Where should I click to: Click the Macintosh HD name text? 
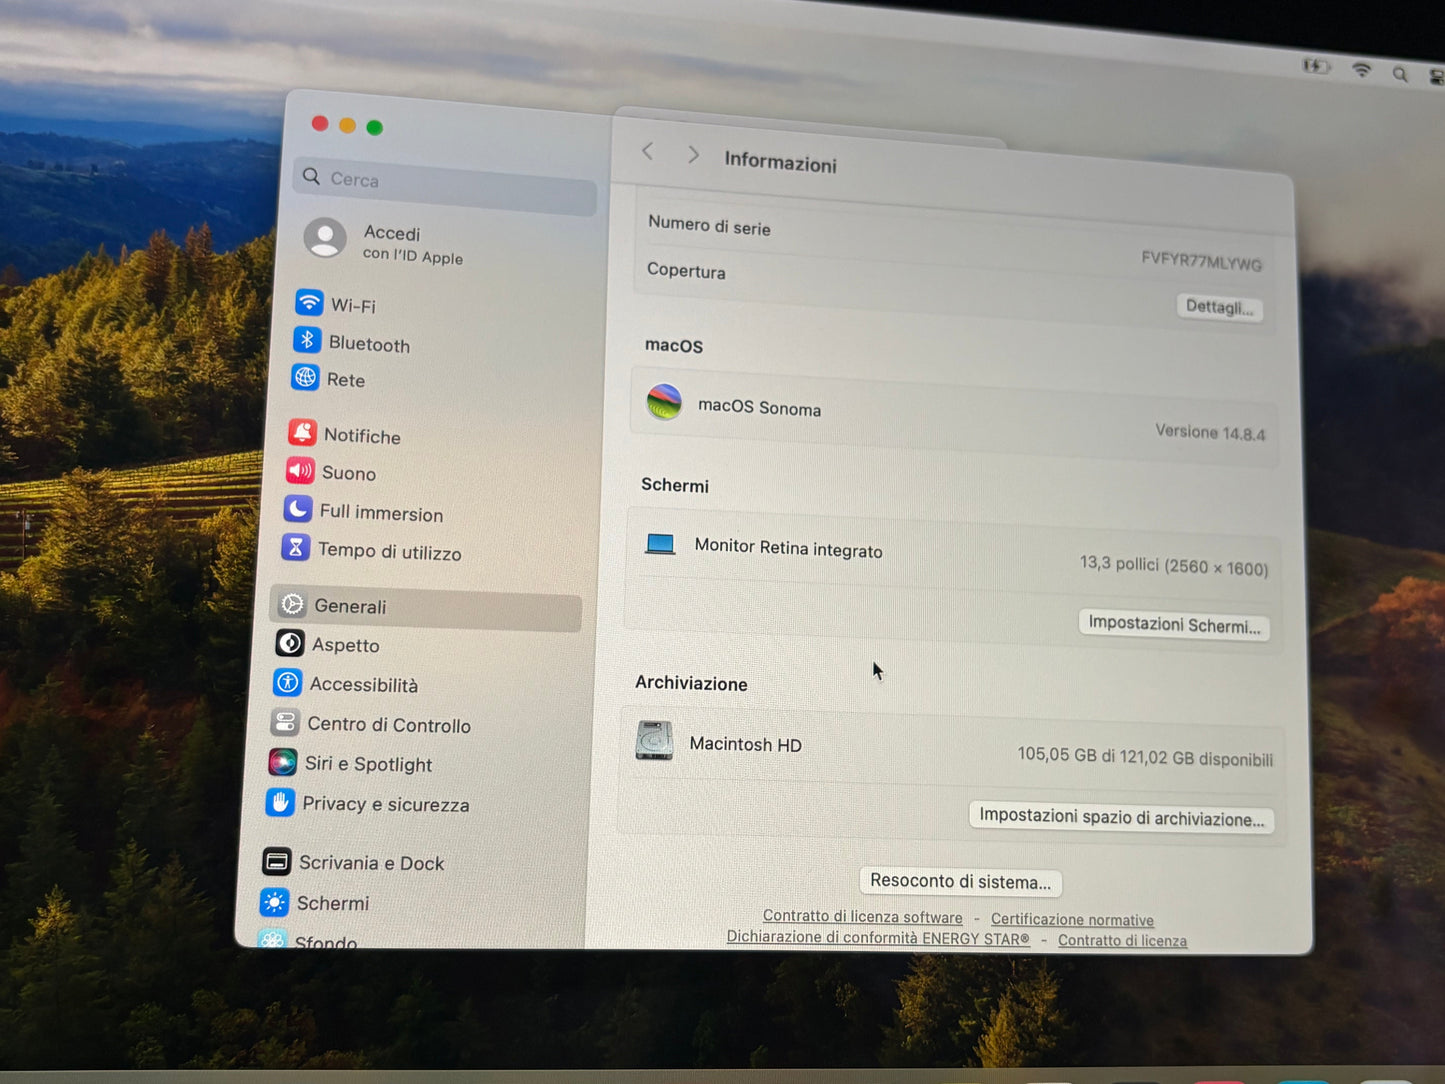click(x=745, y=744)
